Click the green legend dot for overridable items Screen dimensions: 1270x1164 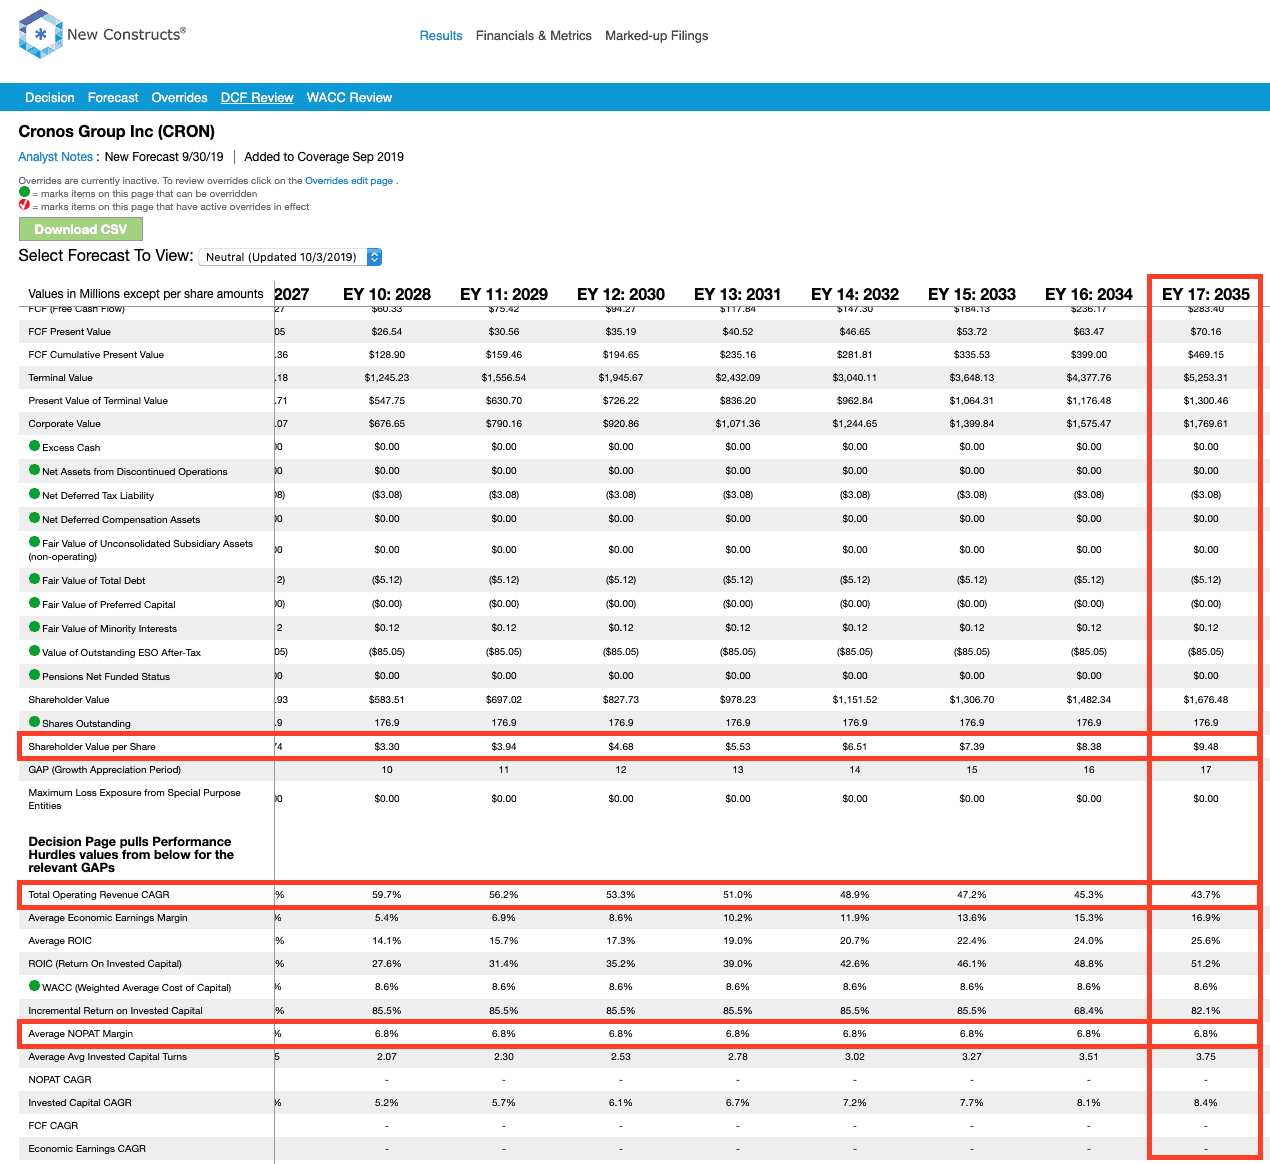(x=24, y=192)
